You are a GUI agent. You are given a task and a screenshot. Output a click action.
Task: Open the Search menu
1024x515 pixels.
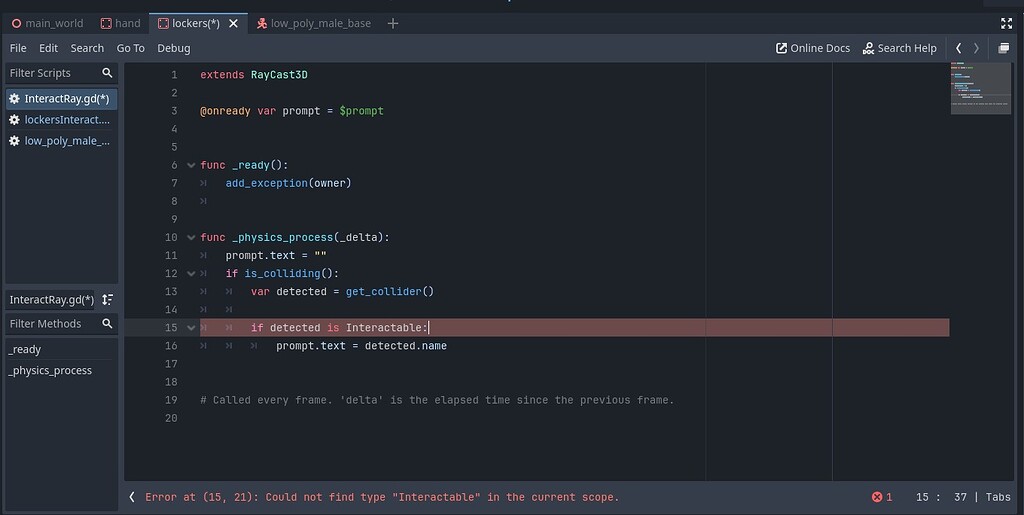(87, 48)
